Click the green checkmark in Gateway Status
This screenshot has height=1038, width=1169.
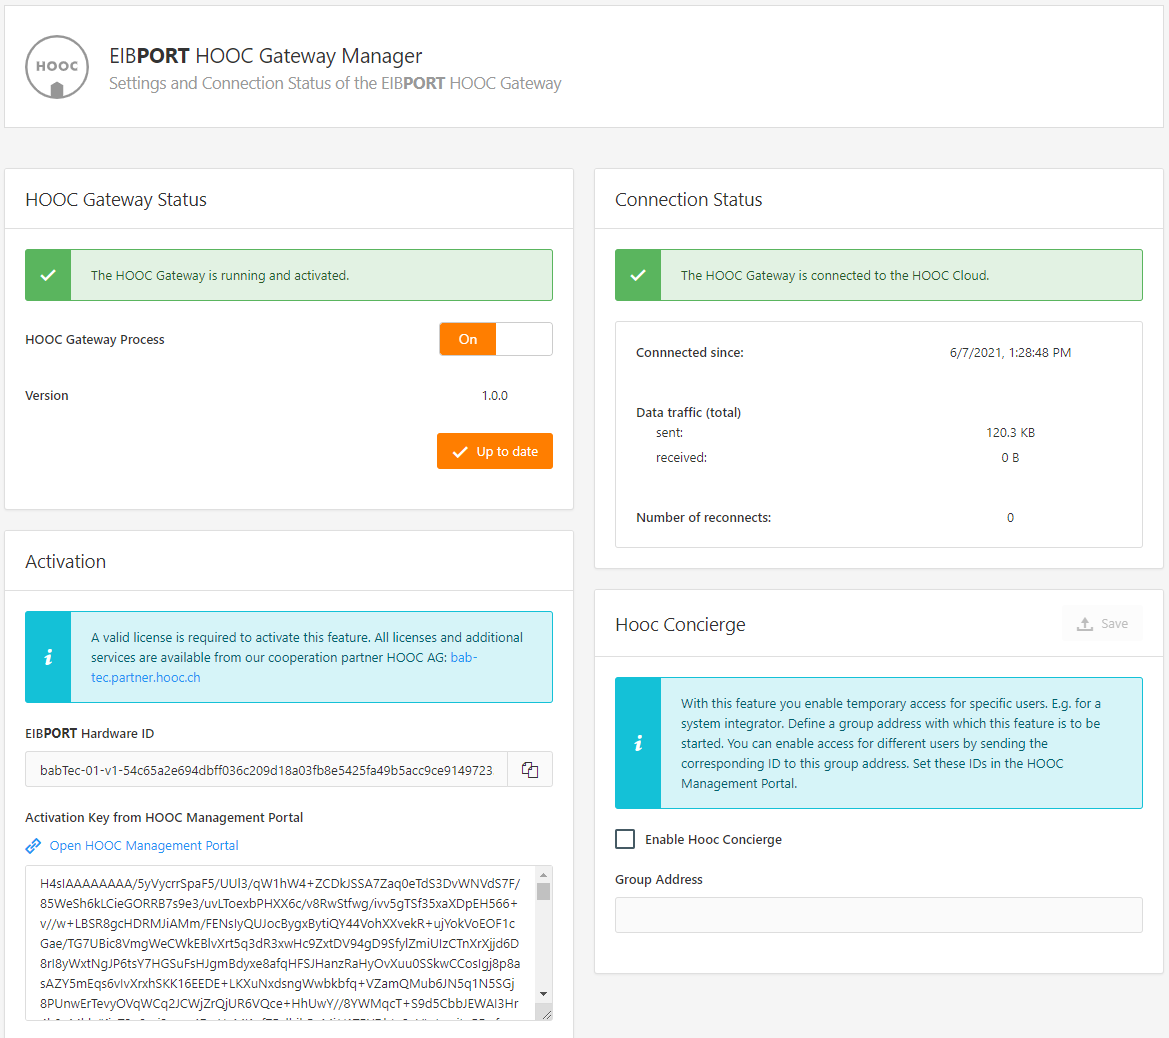[48, 275]
